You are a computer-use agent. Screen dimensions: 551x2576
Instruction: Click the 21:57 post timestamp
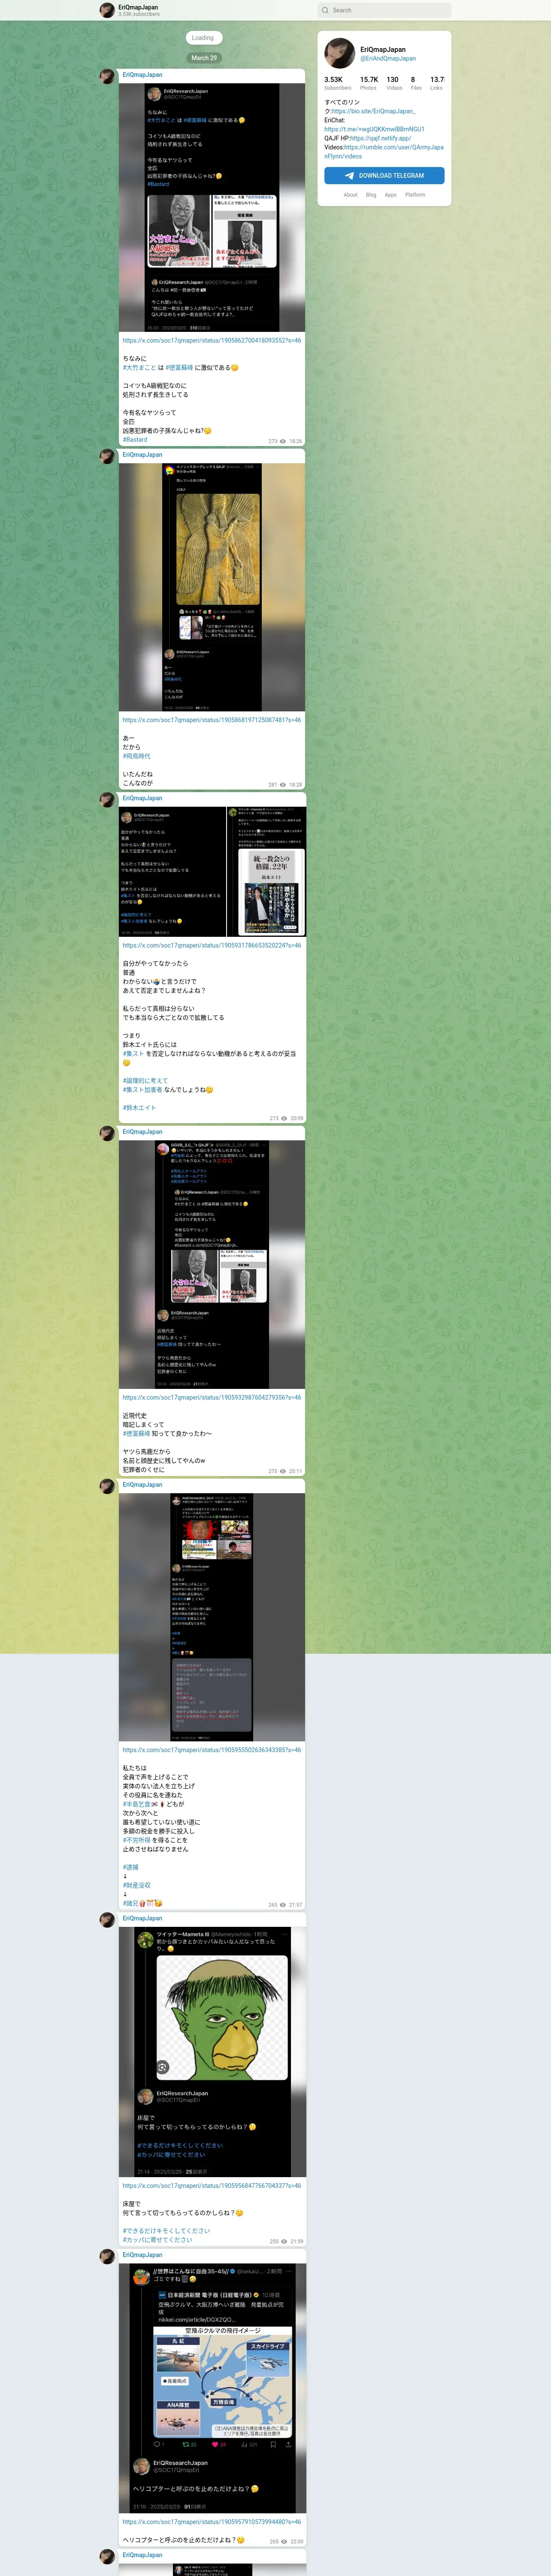[296, 1905]
